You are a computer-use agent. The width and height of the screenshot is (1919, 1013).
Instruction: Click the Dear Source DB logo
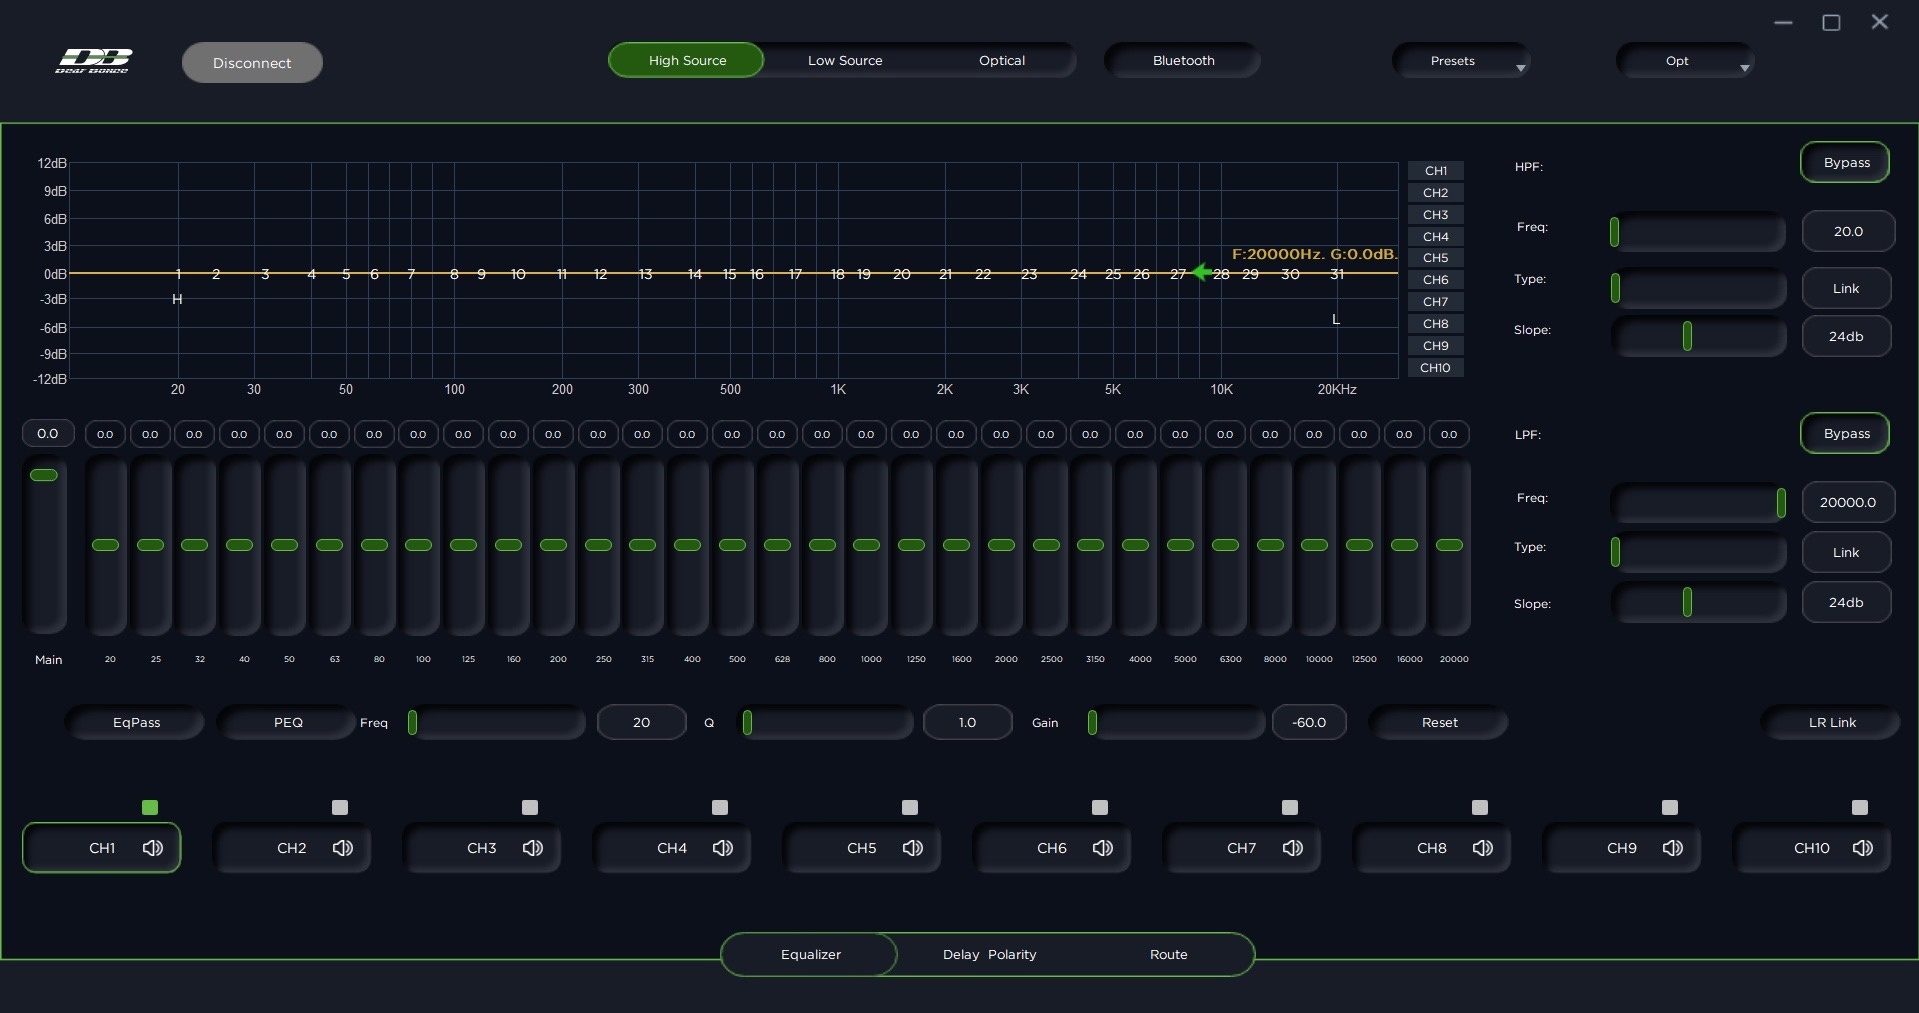point(92,61)
